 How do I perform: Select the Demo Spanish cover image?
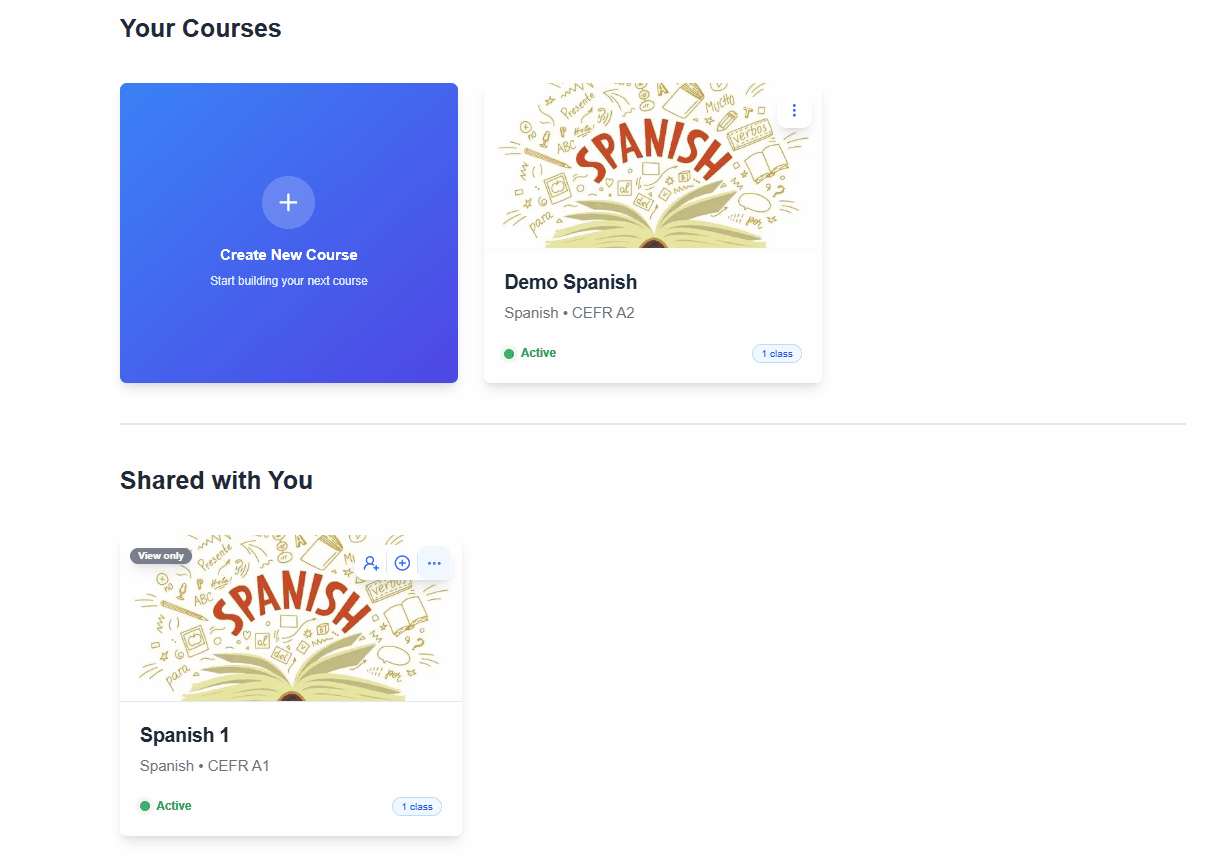click(653, 165)
